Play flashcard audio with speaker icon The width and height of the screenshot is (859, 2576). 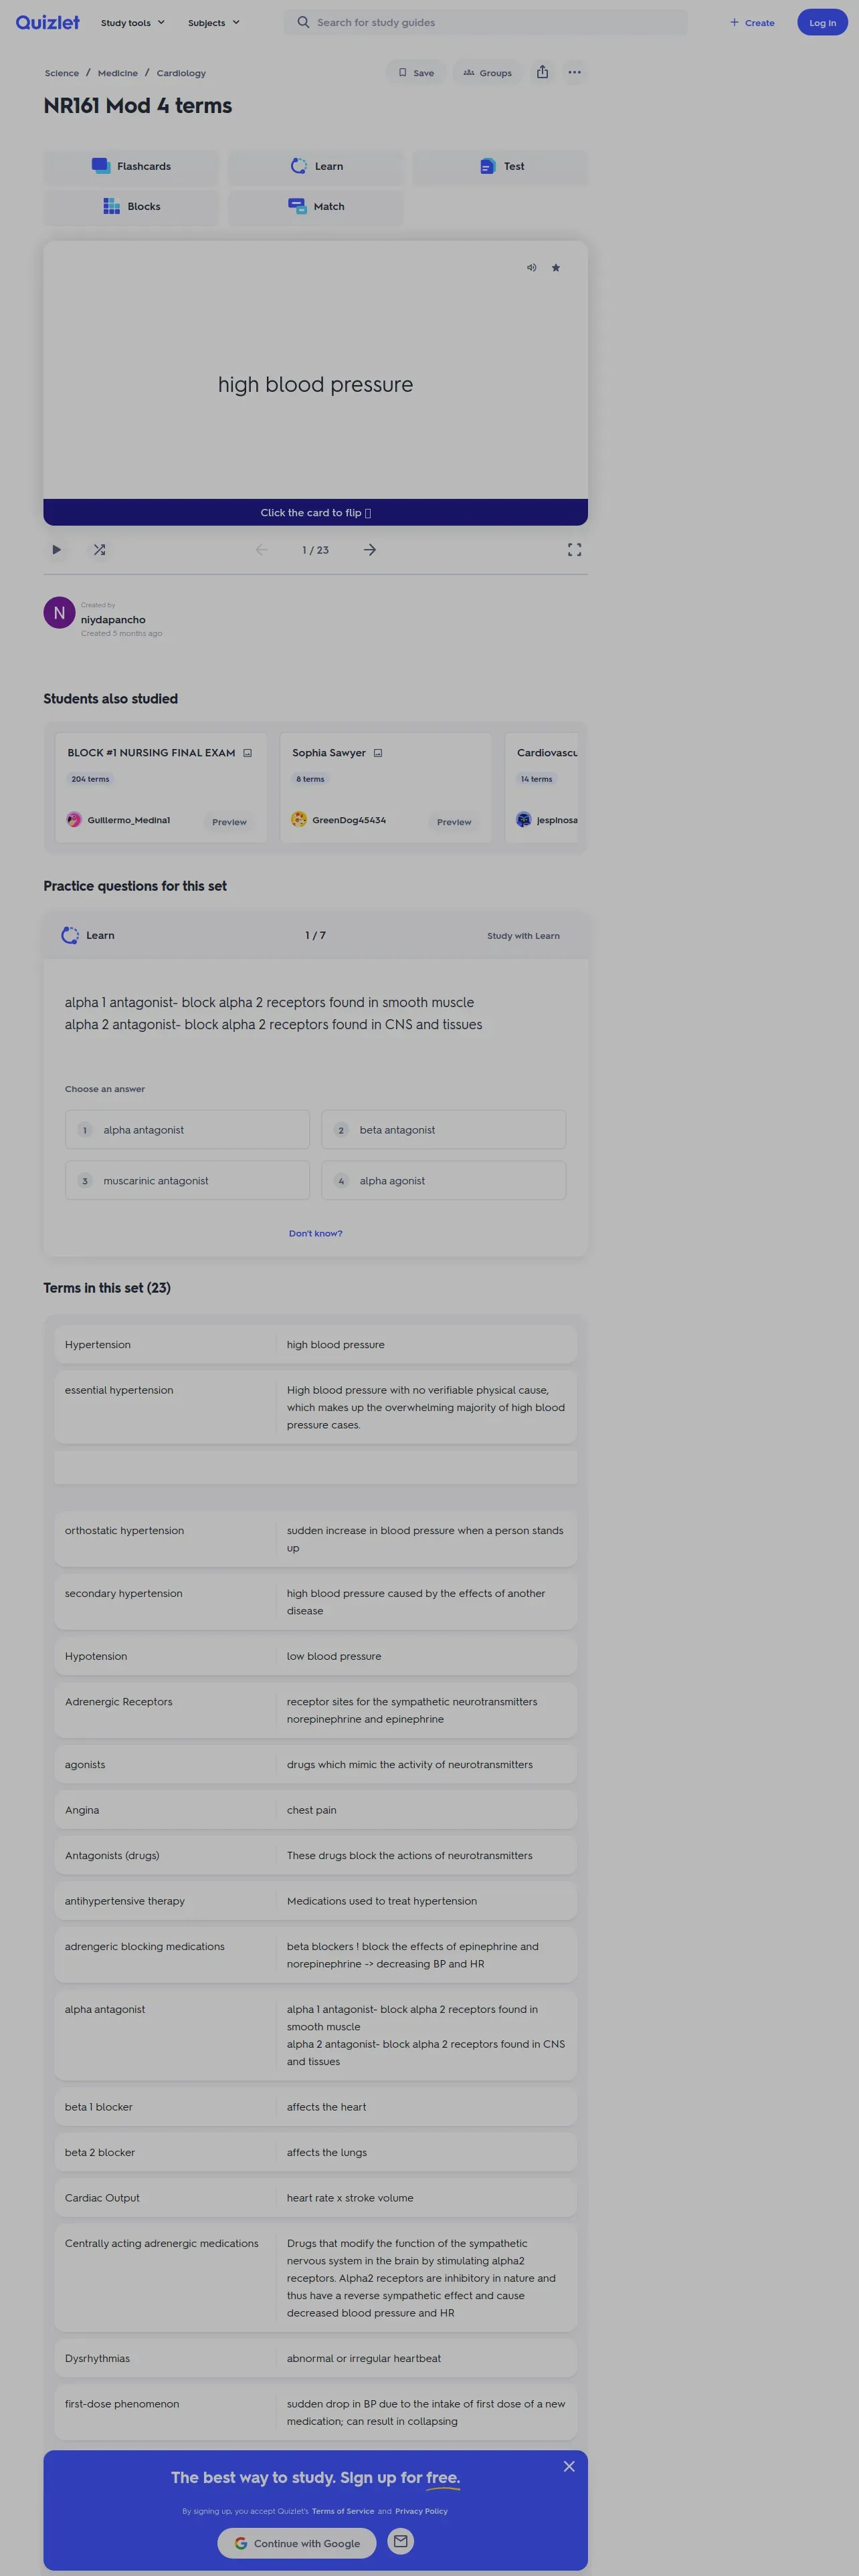[x=531, y=268]
